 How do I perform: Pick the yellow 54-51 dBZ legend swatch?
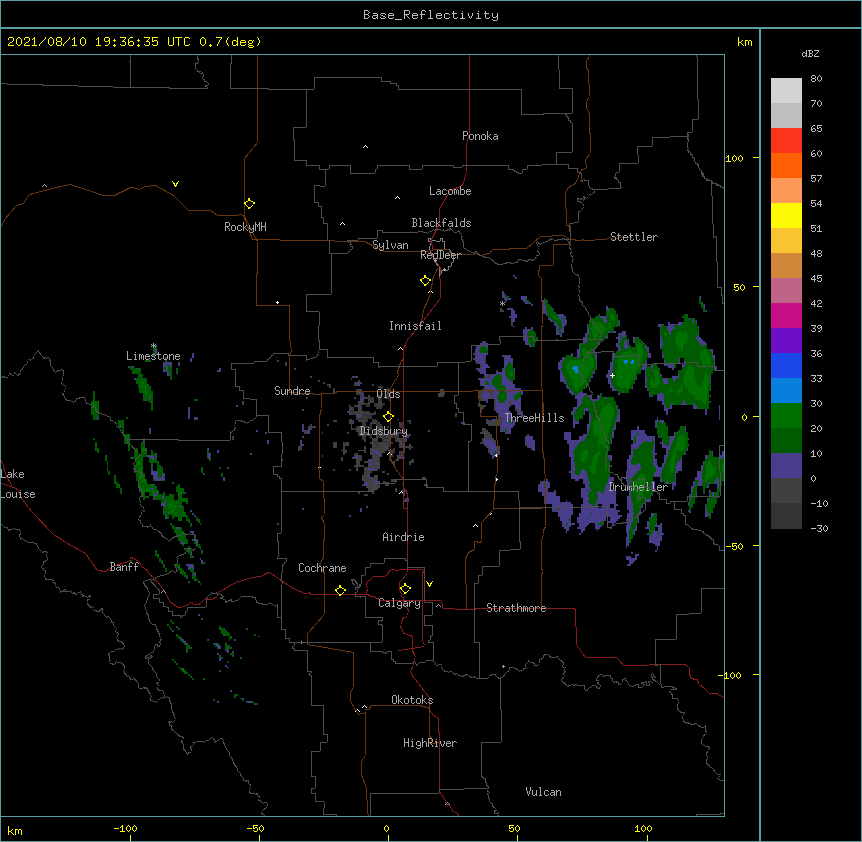tap(786, 215)
